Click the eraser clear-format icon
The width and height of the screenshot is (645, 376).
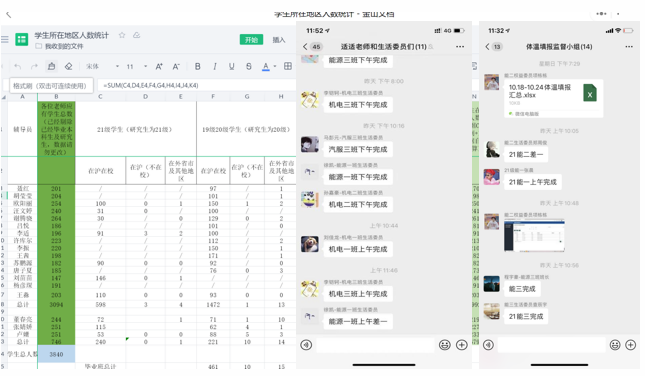pos(68,66)
